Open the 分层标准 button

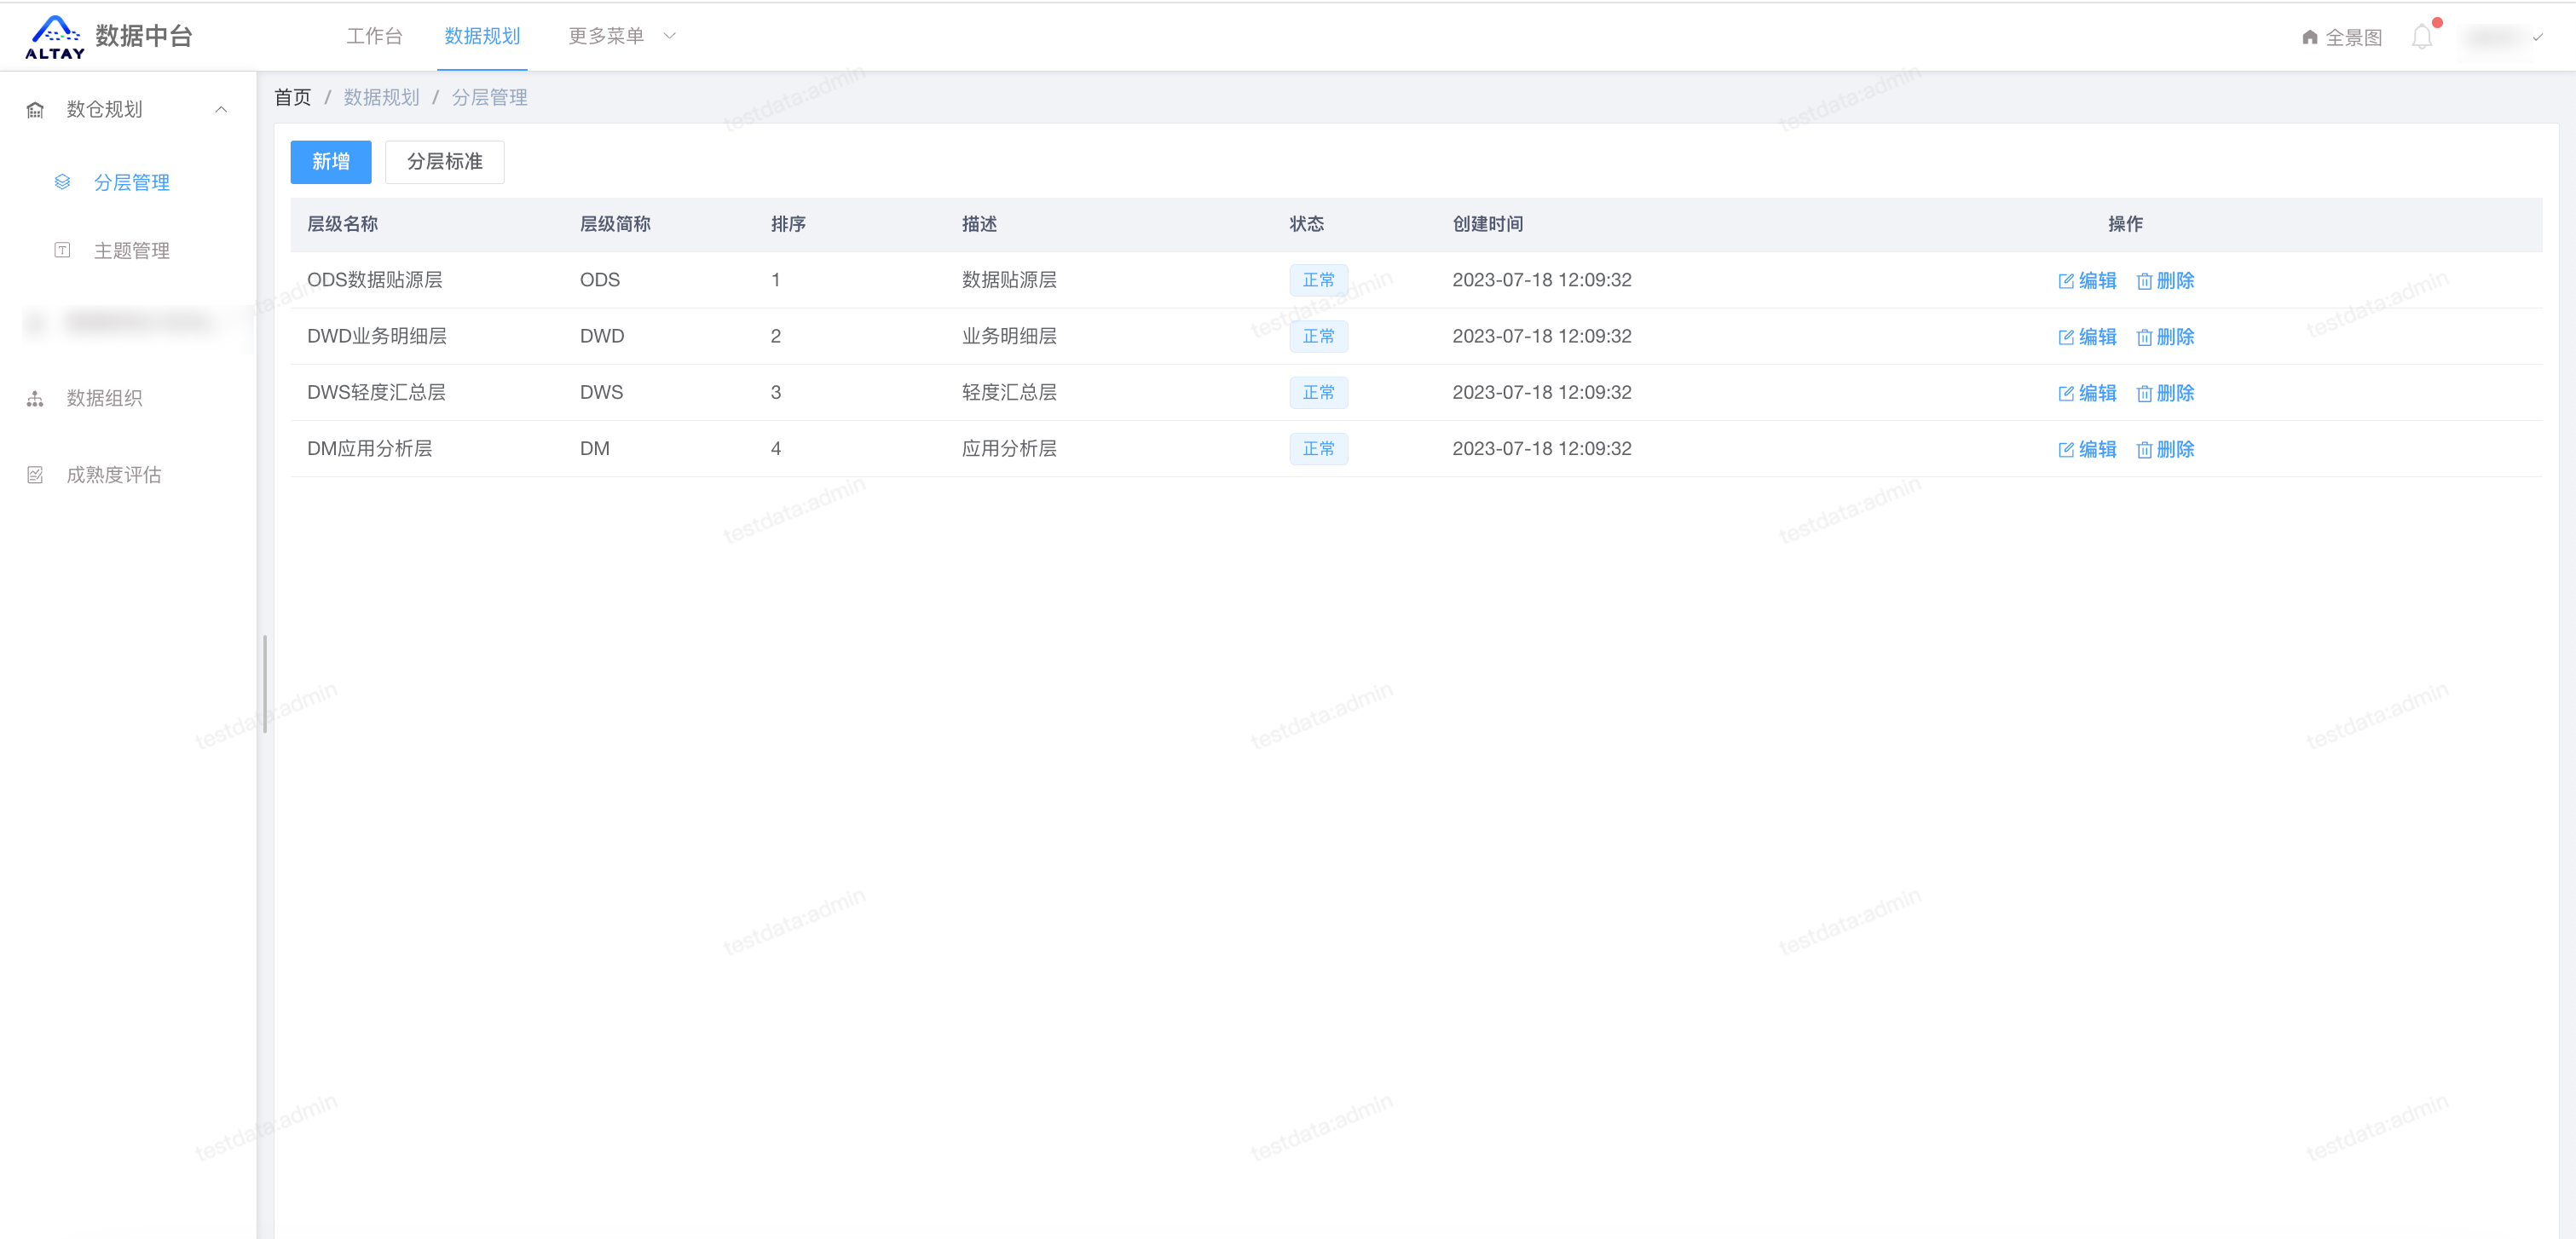pyautogui.click(x=444, y=162)
